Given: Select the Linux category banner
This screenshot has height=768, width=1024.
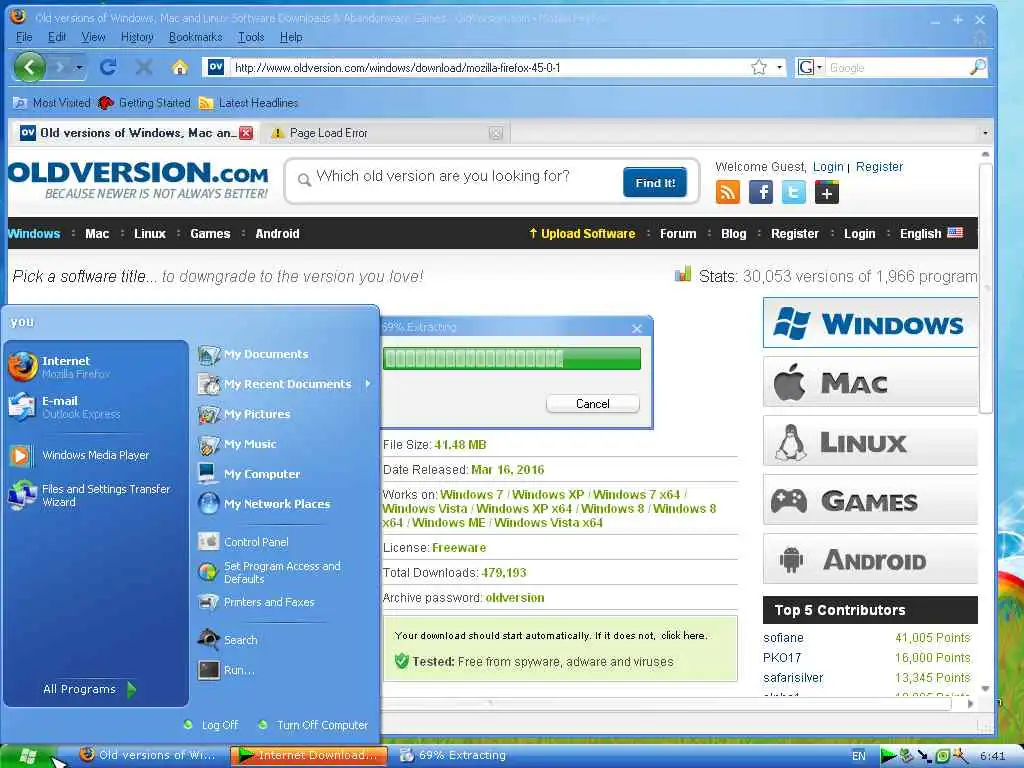Looking at the screenshot, I should tap(870, 442).
